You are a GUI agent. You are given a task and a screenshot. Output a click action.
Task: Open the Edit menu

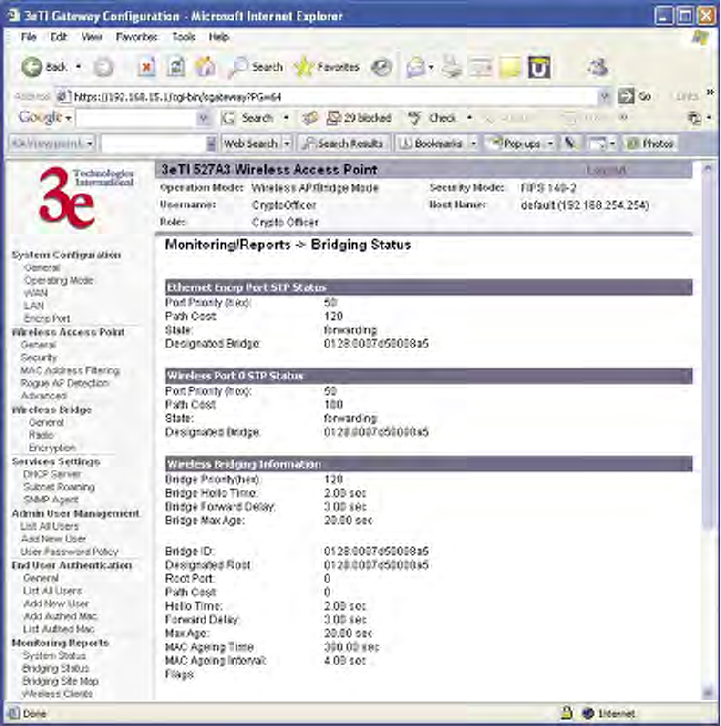pos(59,37)
